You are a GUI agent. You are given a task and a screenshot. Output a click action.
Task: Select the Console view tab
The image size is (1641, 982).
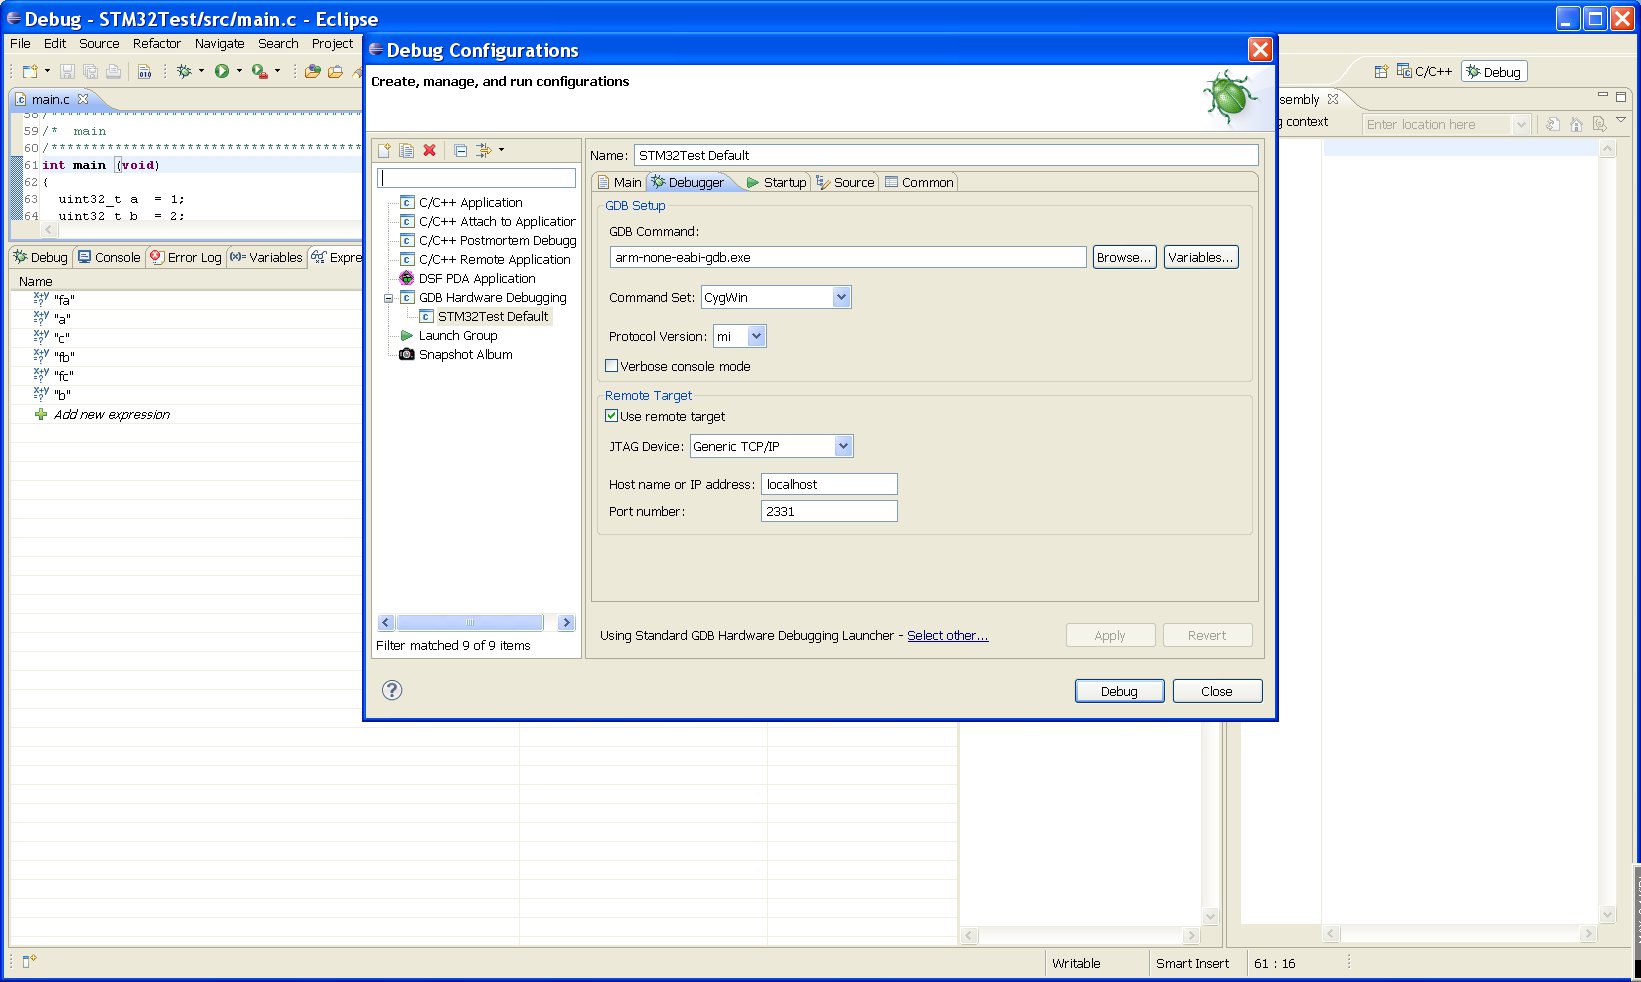(x=109, y=257)
